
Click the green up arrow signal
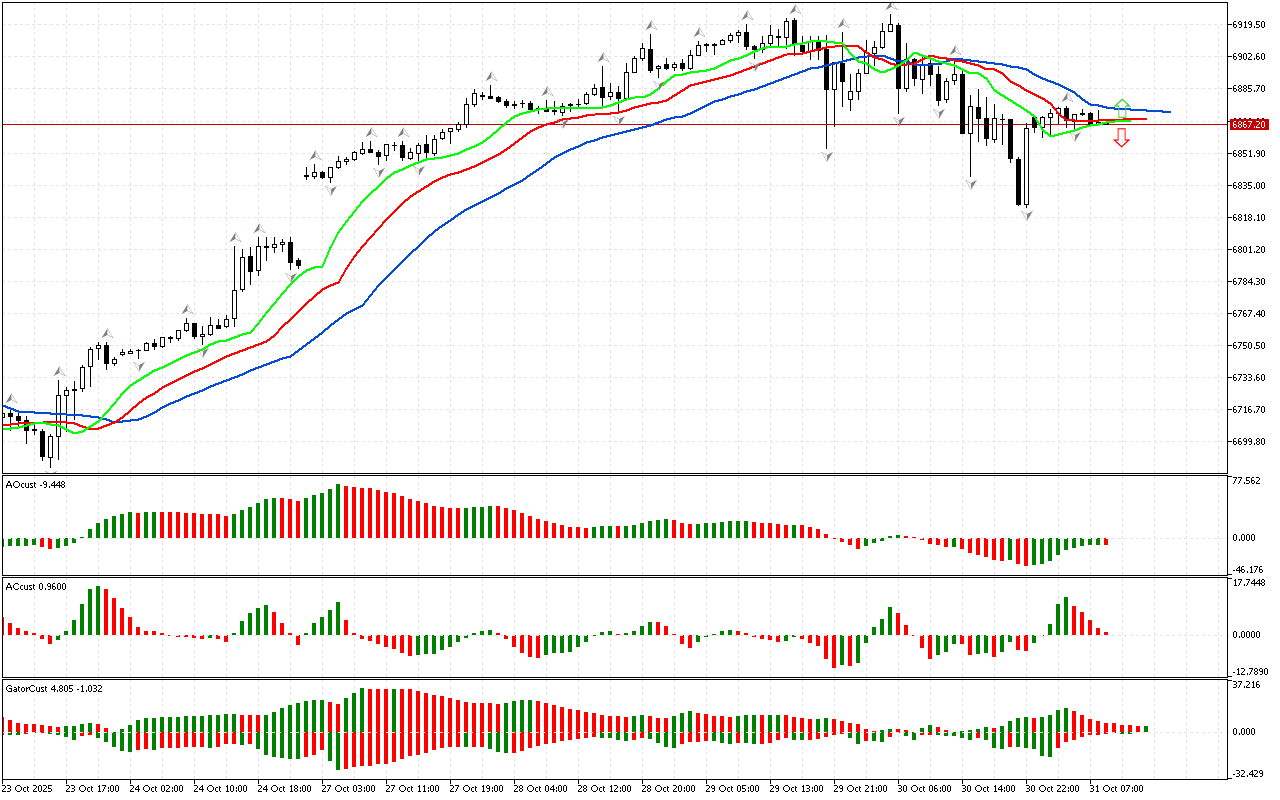1123,105
